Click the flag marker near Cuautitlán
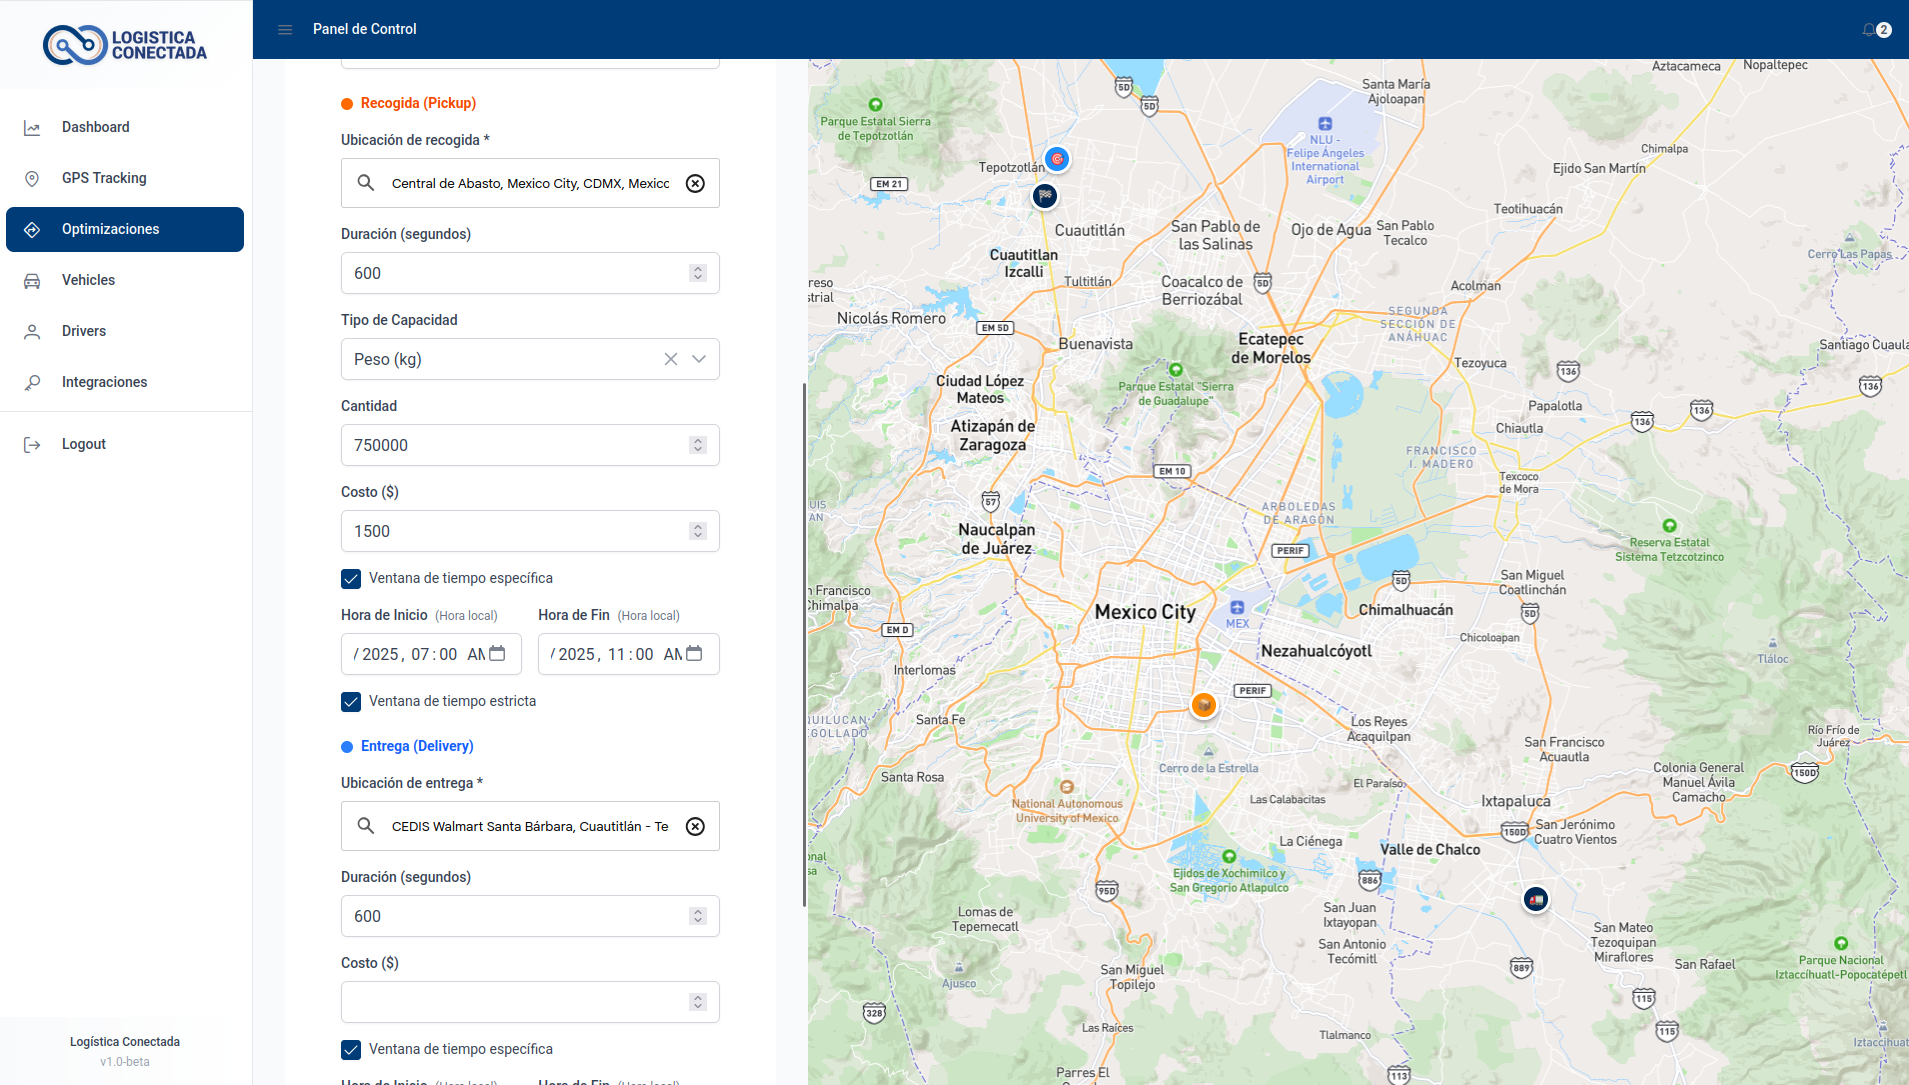 point(1045,195)
